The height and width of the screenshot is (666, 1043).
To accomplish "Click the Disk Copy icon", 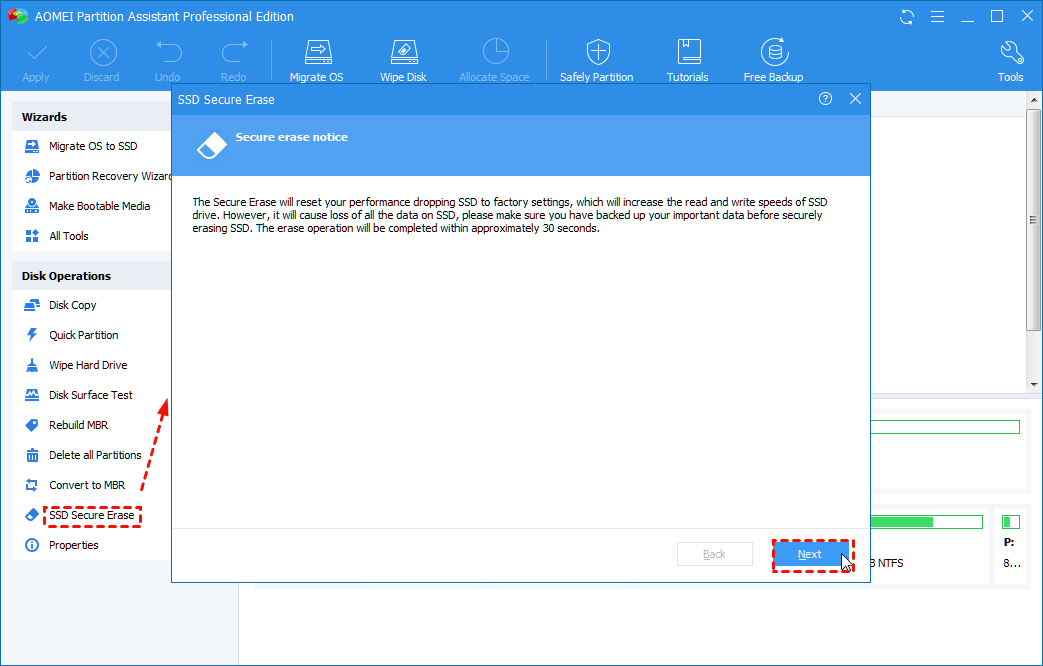I will (32, 305).
